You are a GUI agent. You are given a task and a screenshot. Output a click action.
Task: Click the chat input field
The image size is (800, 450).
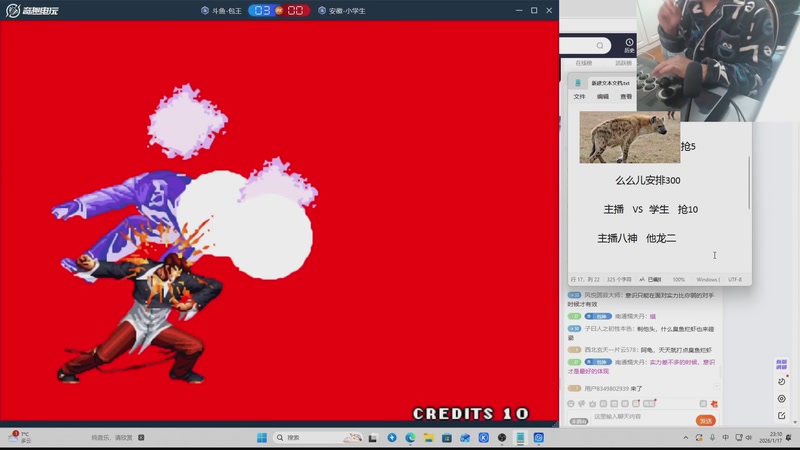pos(640,417)
